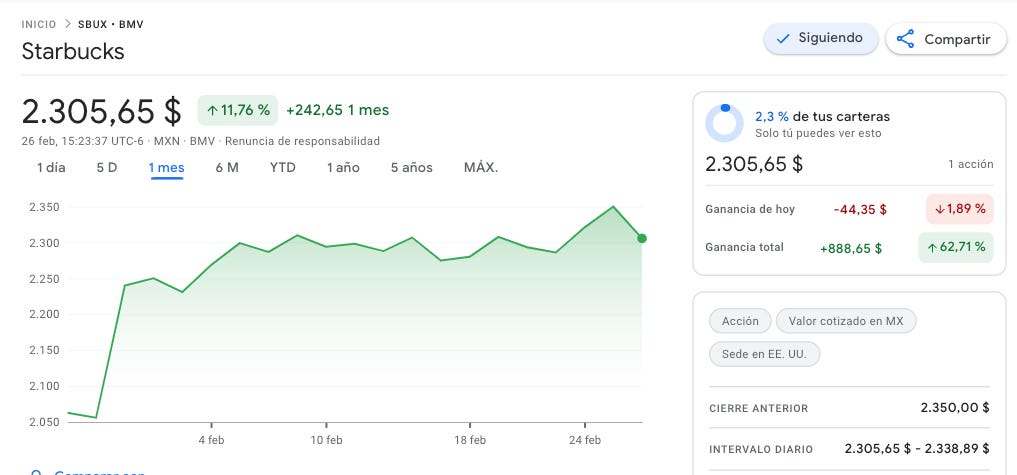Click the Ganancia de hoy label
Viewport: 1017px width, 475px height.
(750, 209)
